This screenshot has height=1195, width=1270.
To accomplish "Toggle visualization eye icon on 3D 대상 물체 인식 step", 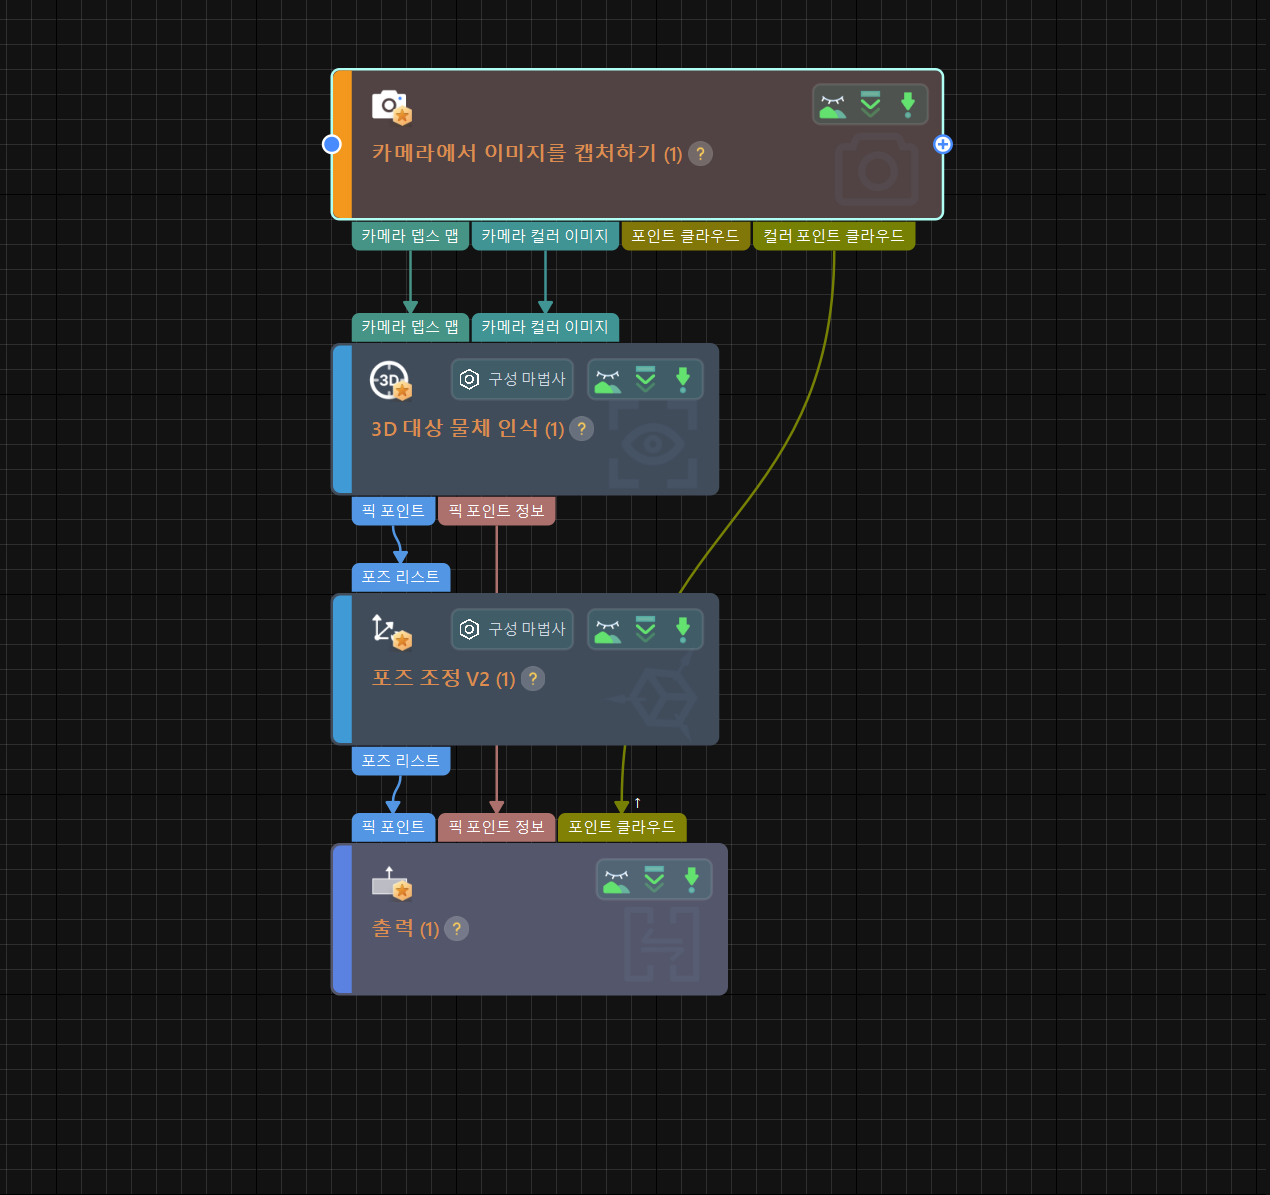I will (x=608, y=380).
